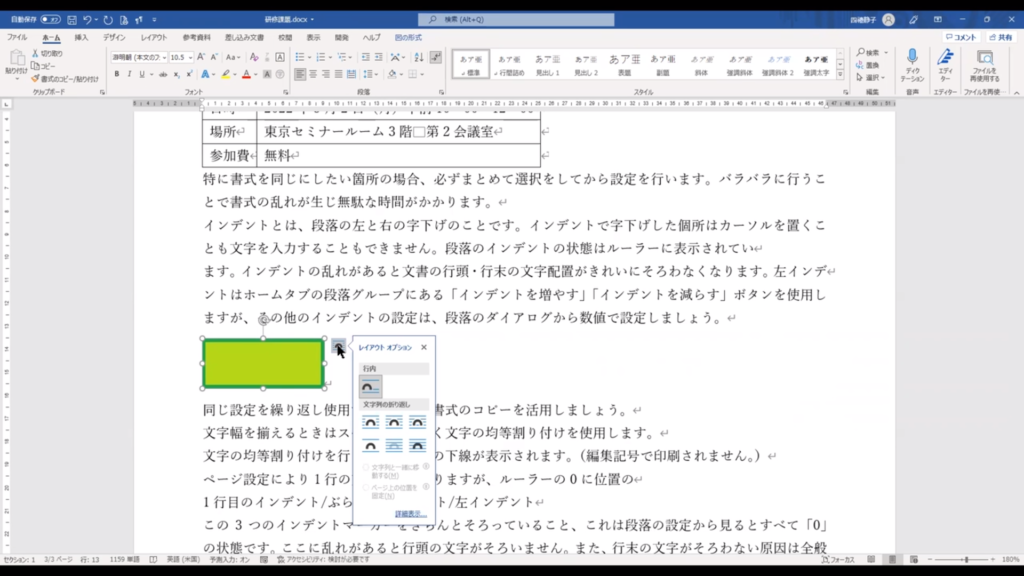Screen dimensions: 1024x576
Task: Select 行内 inline layout option icon
Action: [370, 387]
